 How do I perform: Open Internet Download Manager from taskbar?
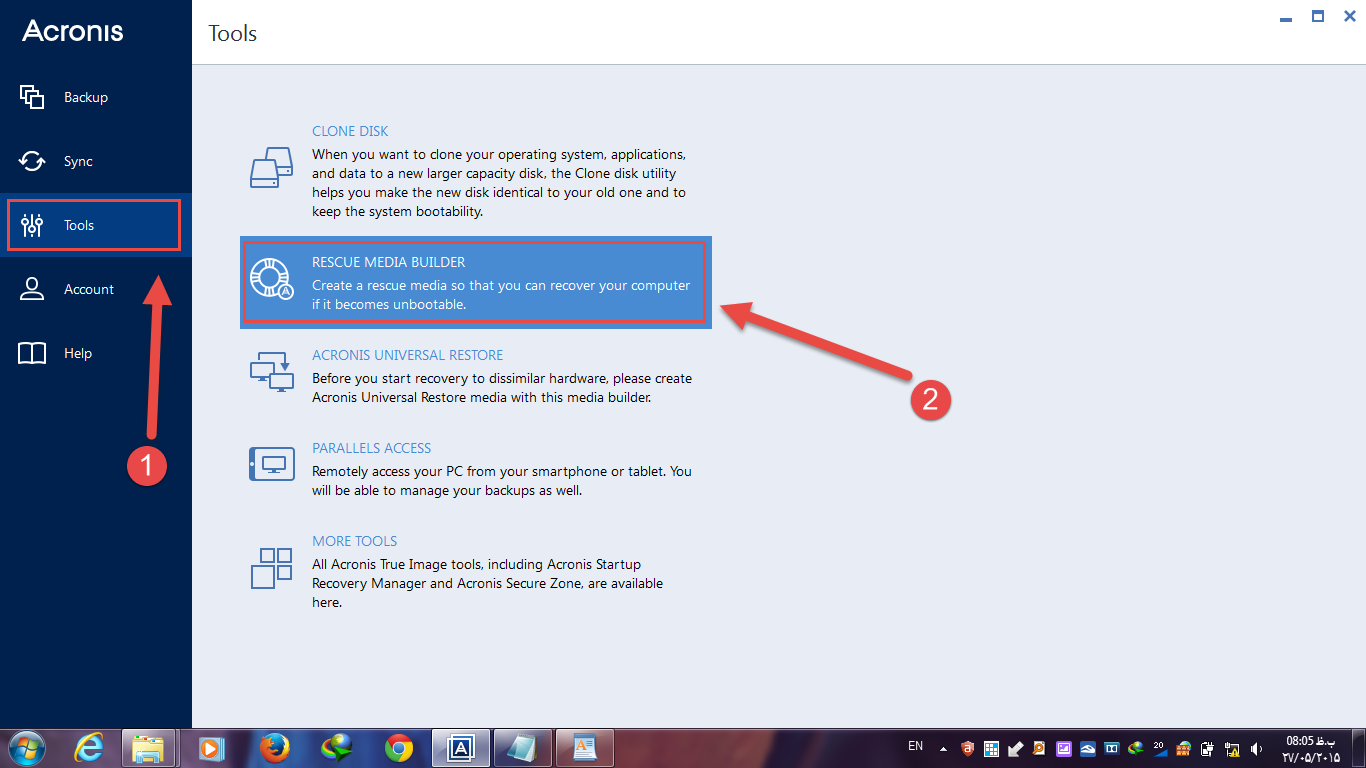click(337, 748)
